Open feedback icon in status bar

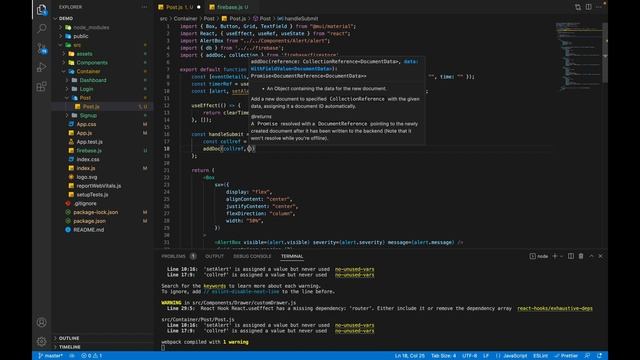pyautogui.click(x=587, y=356)
